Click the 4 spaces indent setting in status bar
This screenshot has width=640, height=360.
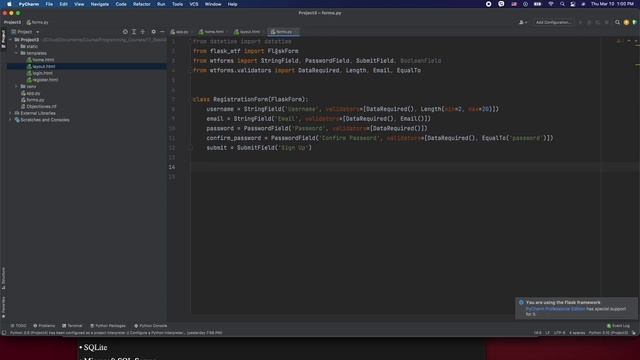tap(577, 333)
